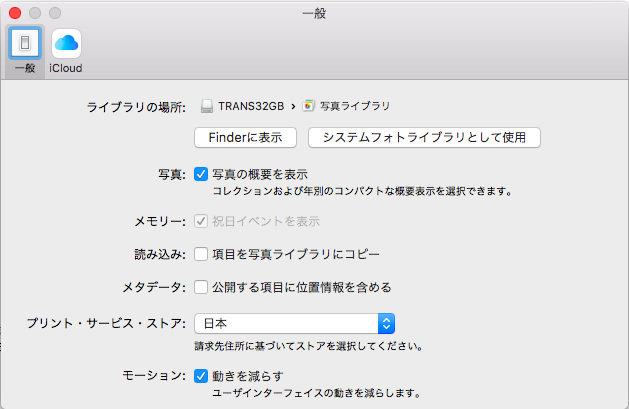
Task: Select the 一般 (General) preferences tab icon
Action: click(x=25, y=43)
